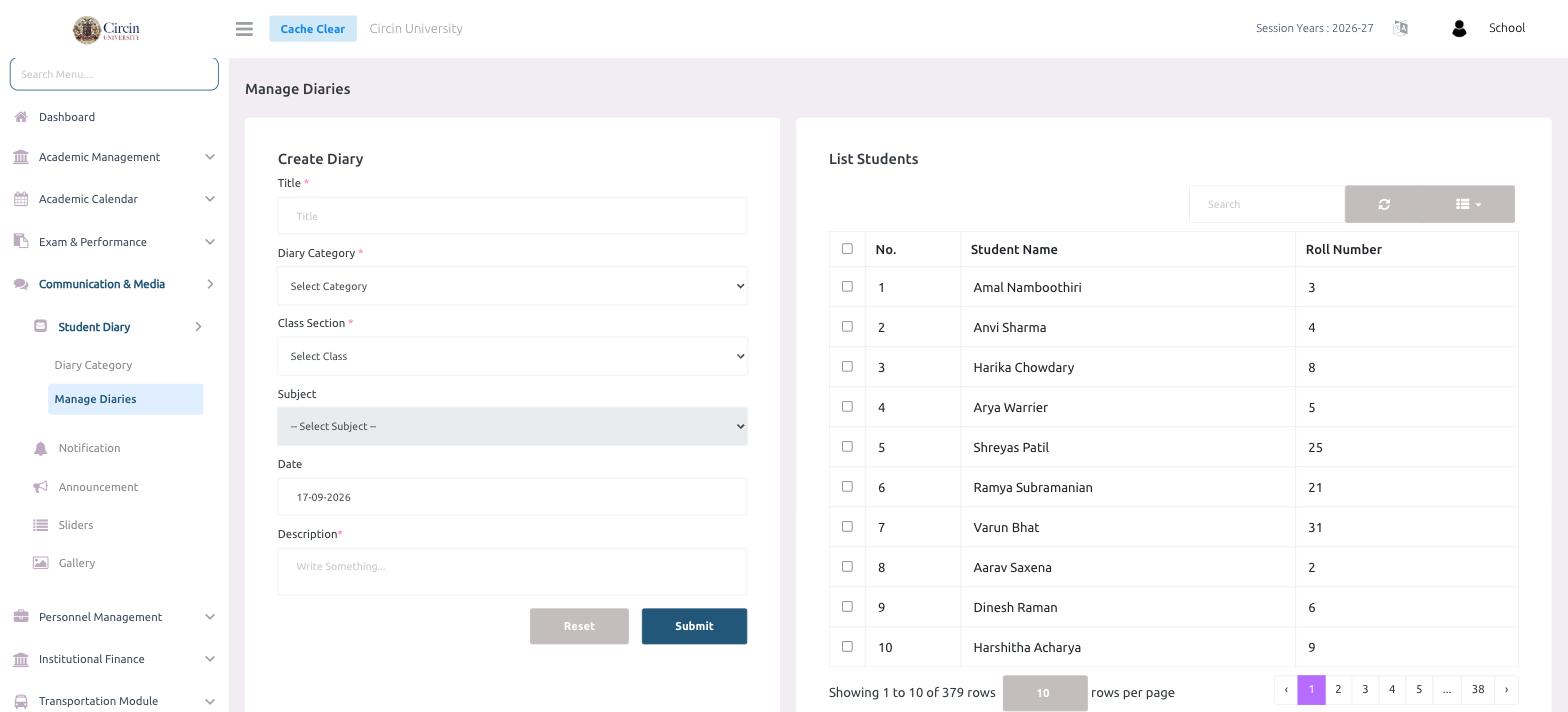Click the Announcement megaphone icon
The image size is (1568, 712).
pyautogui.click(x=40, y=487)
